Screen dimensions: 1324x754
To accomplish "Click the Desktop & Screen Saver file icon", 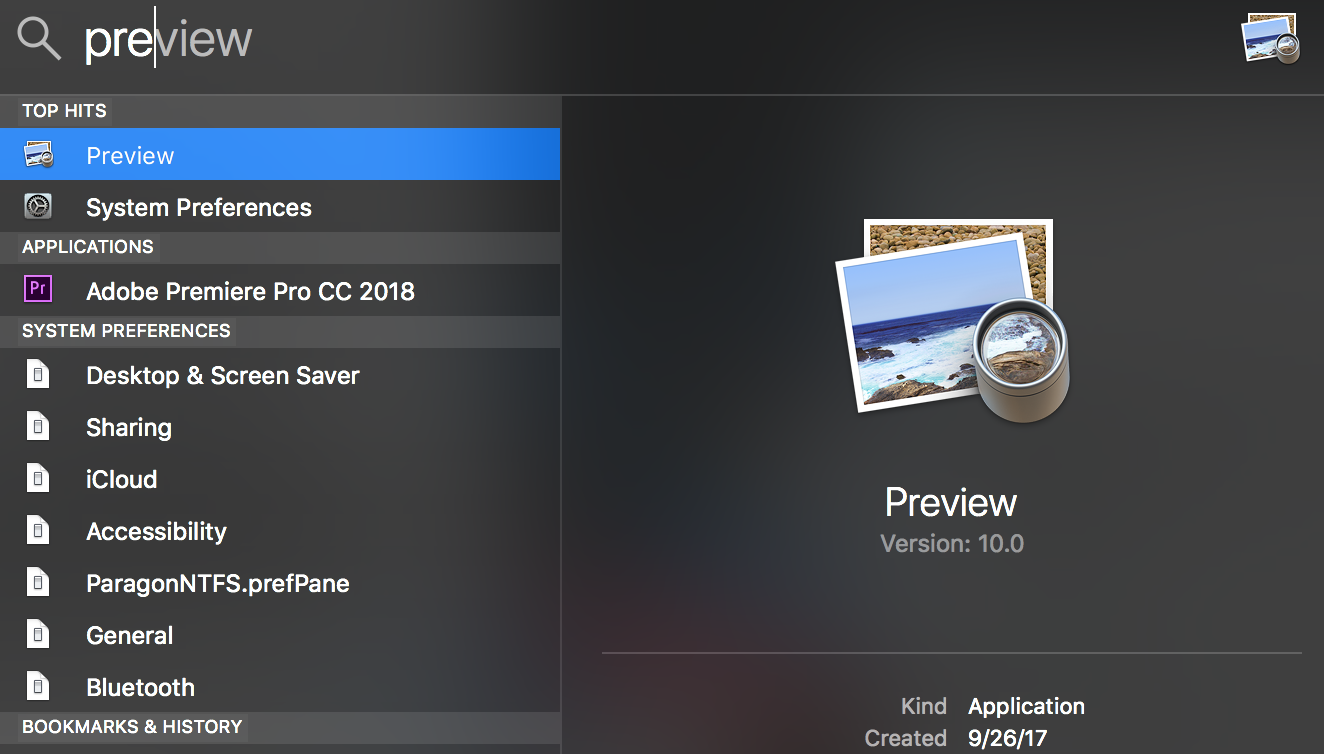I will (38, 375).
